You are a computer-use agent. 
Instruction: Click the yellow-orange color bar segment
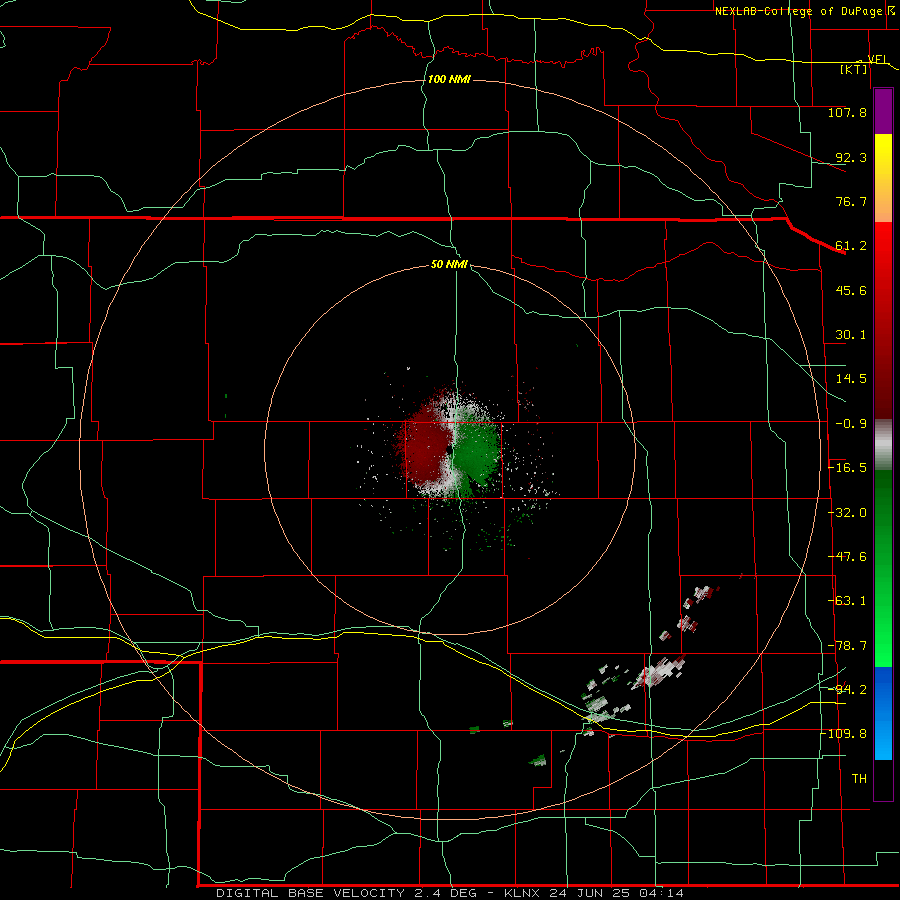pyautogui.click(x=883, y=179)
